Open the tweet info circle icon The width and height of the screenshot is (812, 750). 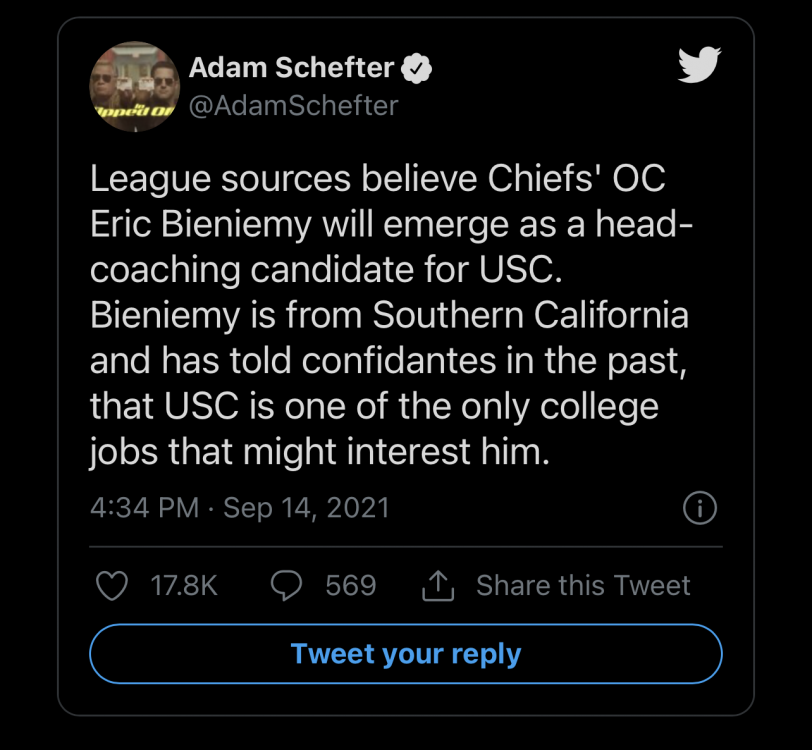pos(699,508)
